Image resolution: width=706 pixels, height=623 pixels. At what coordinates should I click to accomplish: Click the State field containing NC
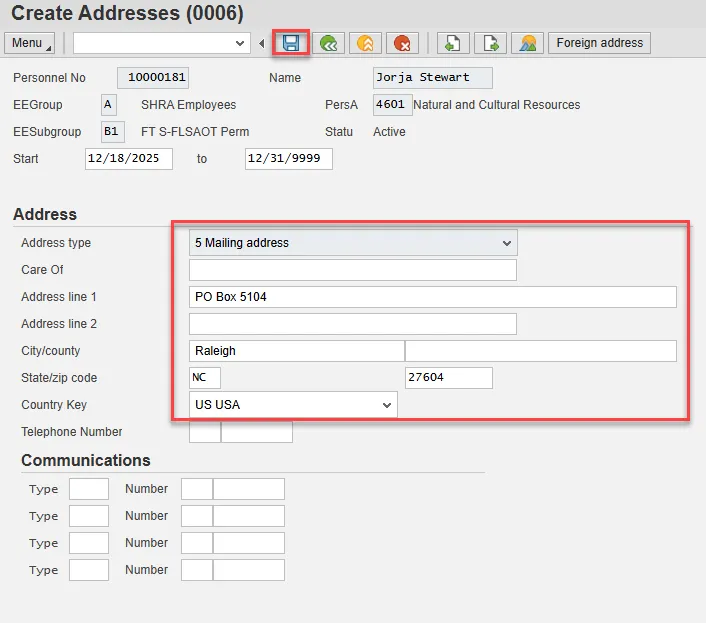(x=204, y=378)
